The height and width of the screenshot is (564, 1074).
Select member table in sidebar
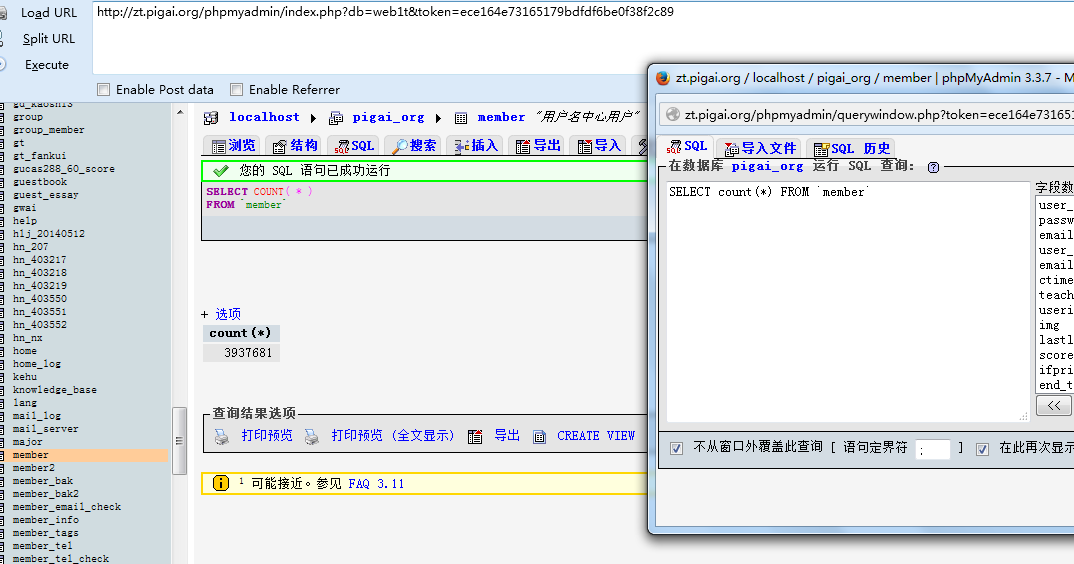point(31,455)
